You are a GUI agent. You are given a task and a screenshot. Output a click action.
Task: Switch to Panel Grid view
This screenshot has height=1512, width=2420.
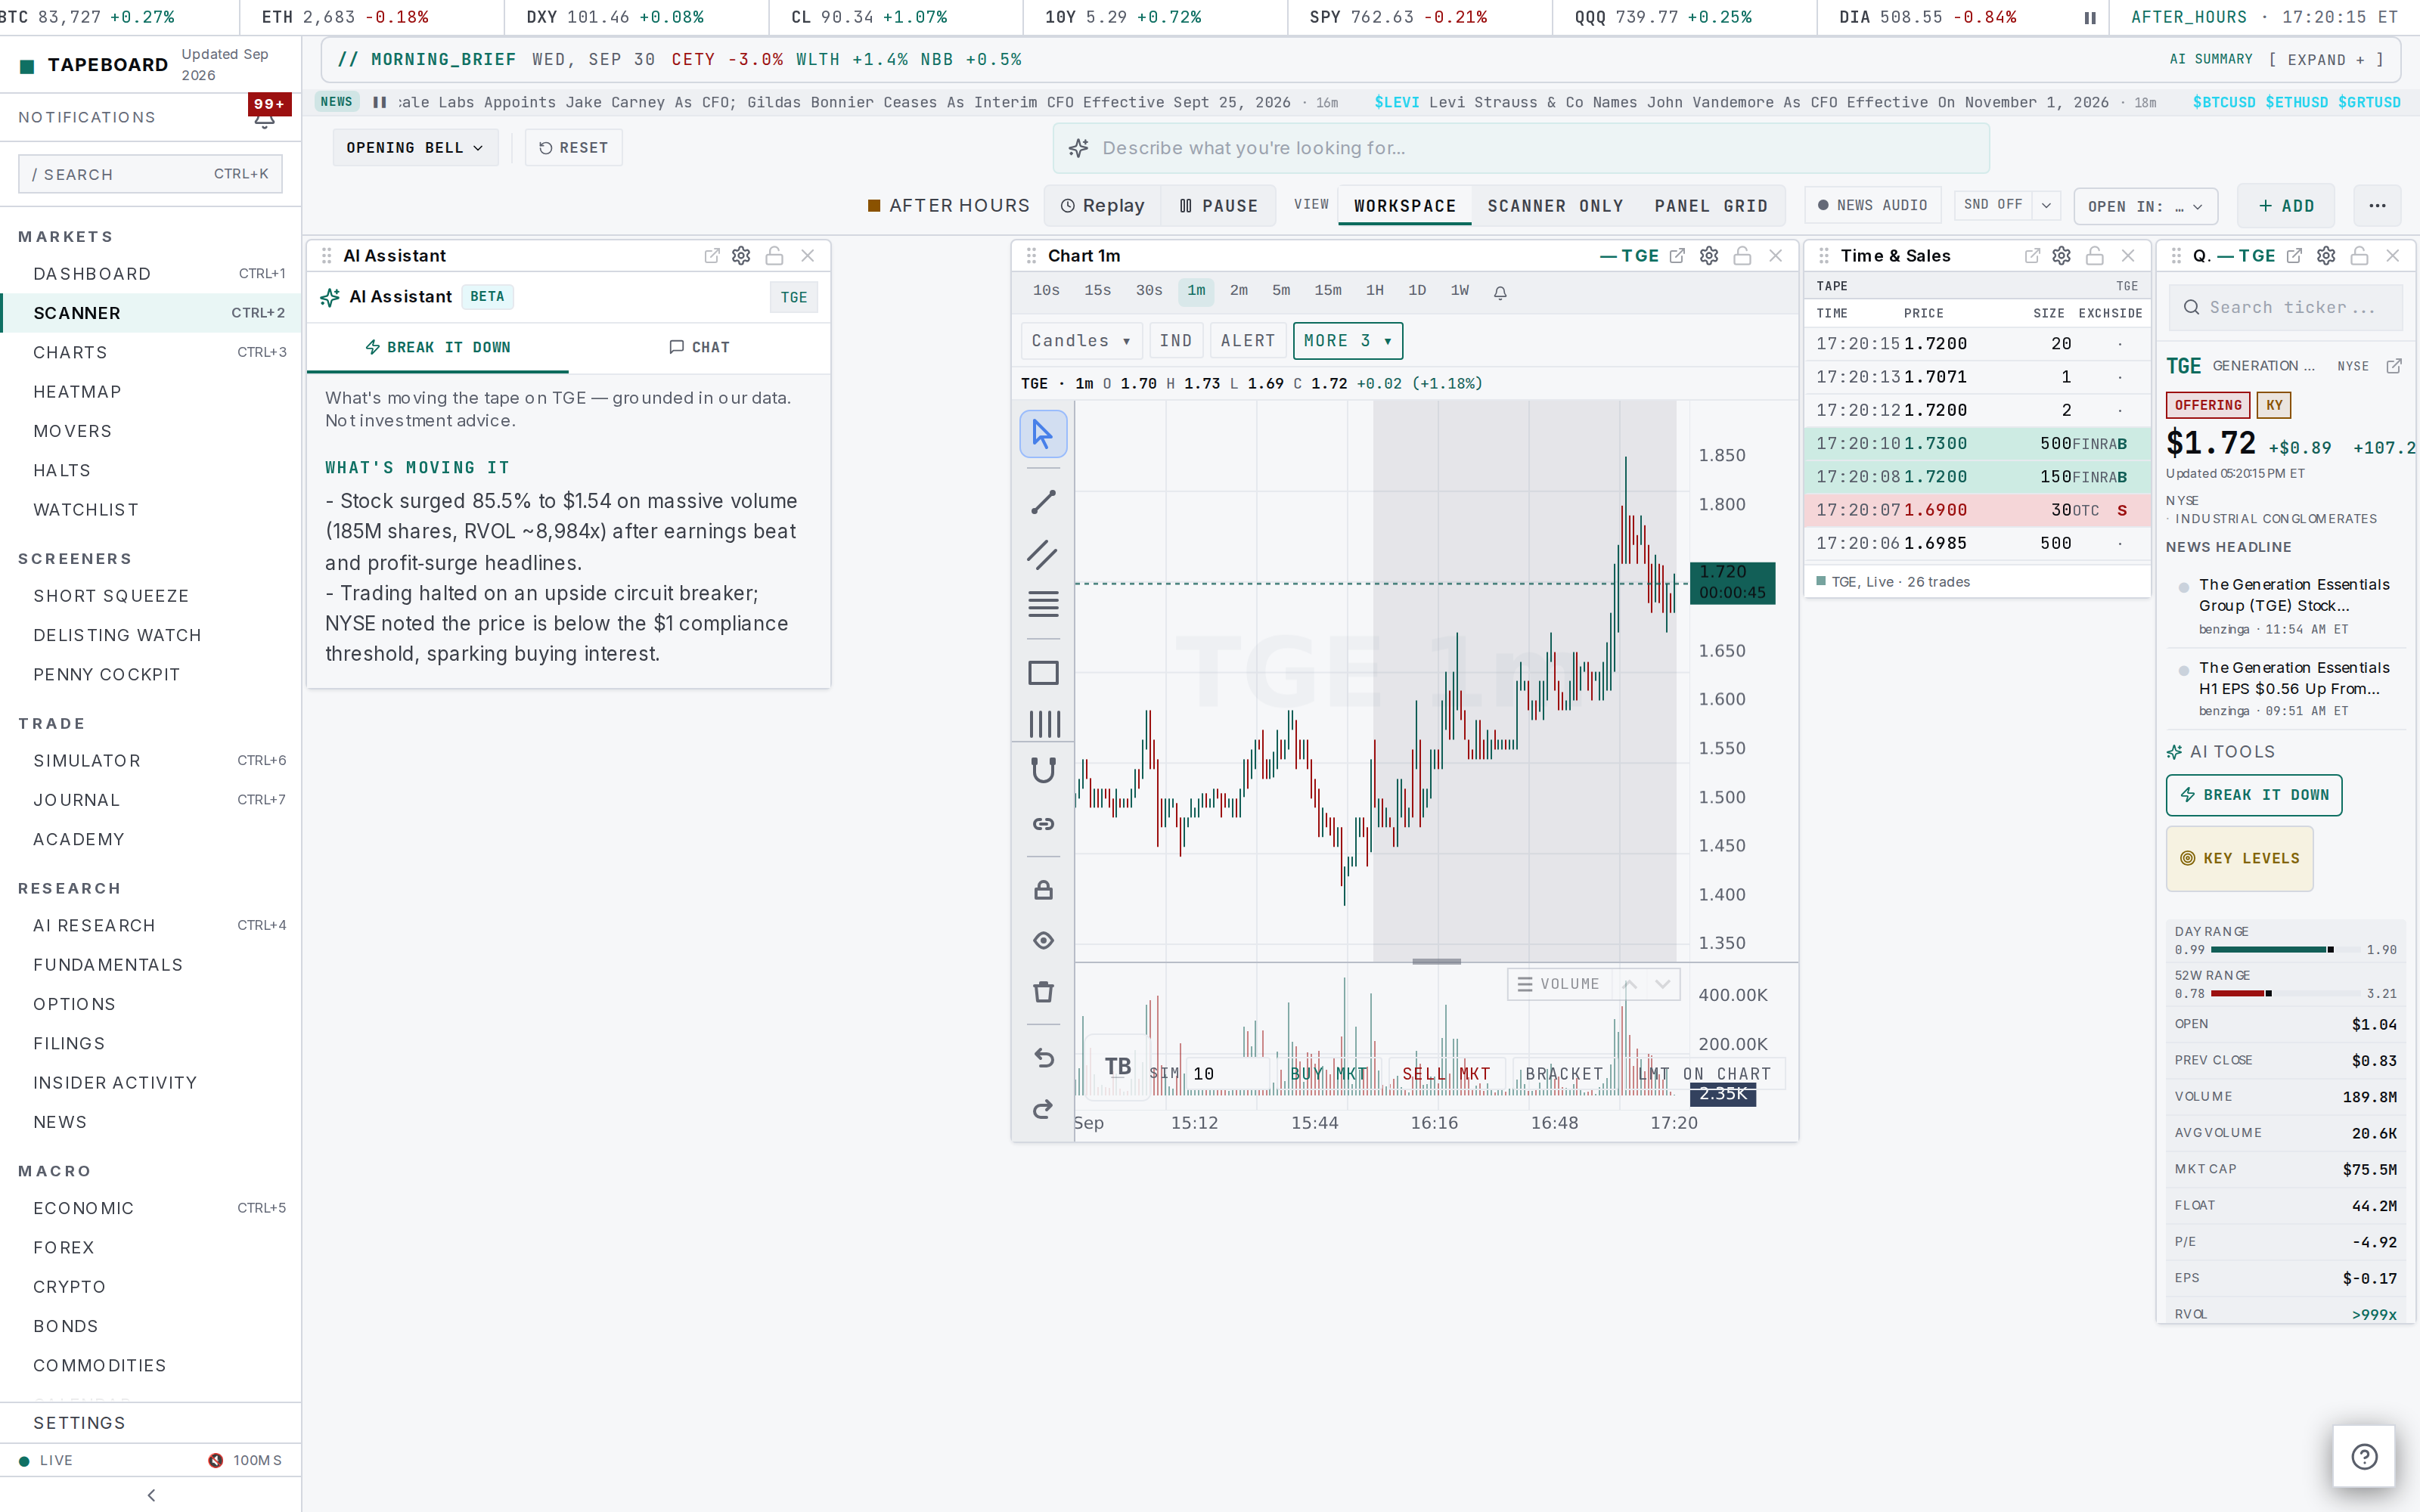[1711, 206]
